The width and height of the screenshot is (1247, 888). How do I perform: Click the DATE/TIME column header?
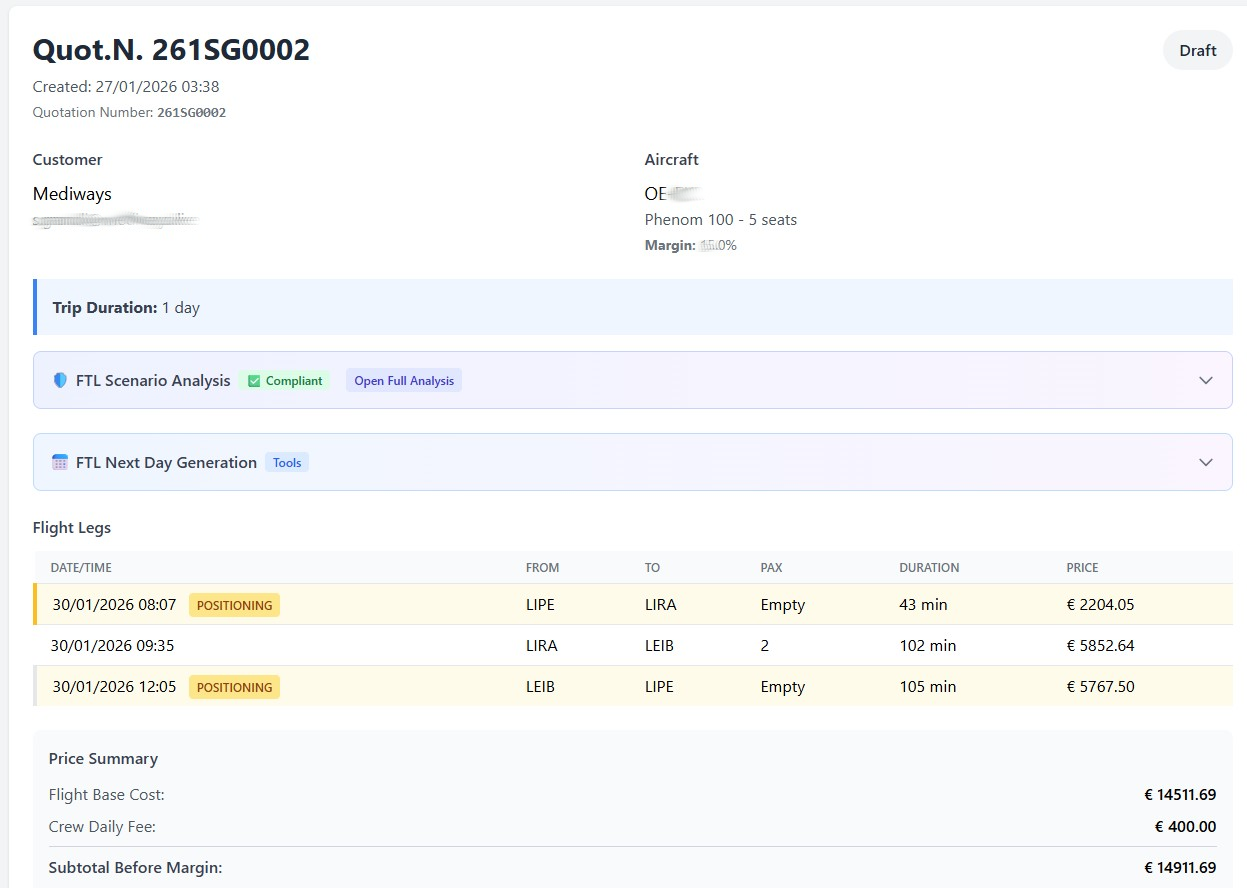(x=81, y=568)
